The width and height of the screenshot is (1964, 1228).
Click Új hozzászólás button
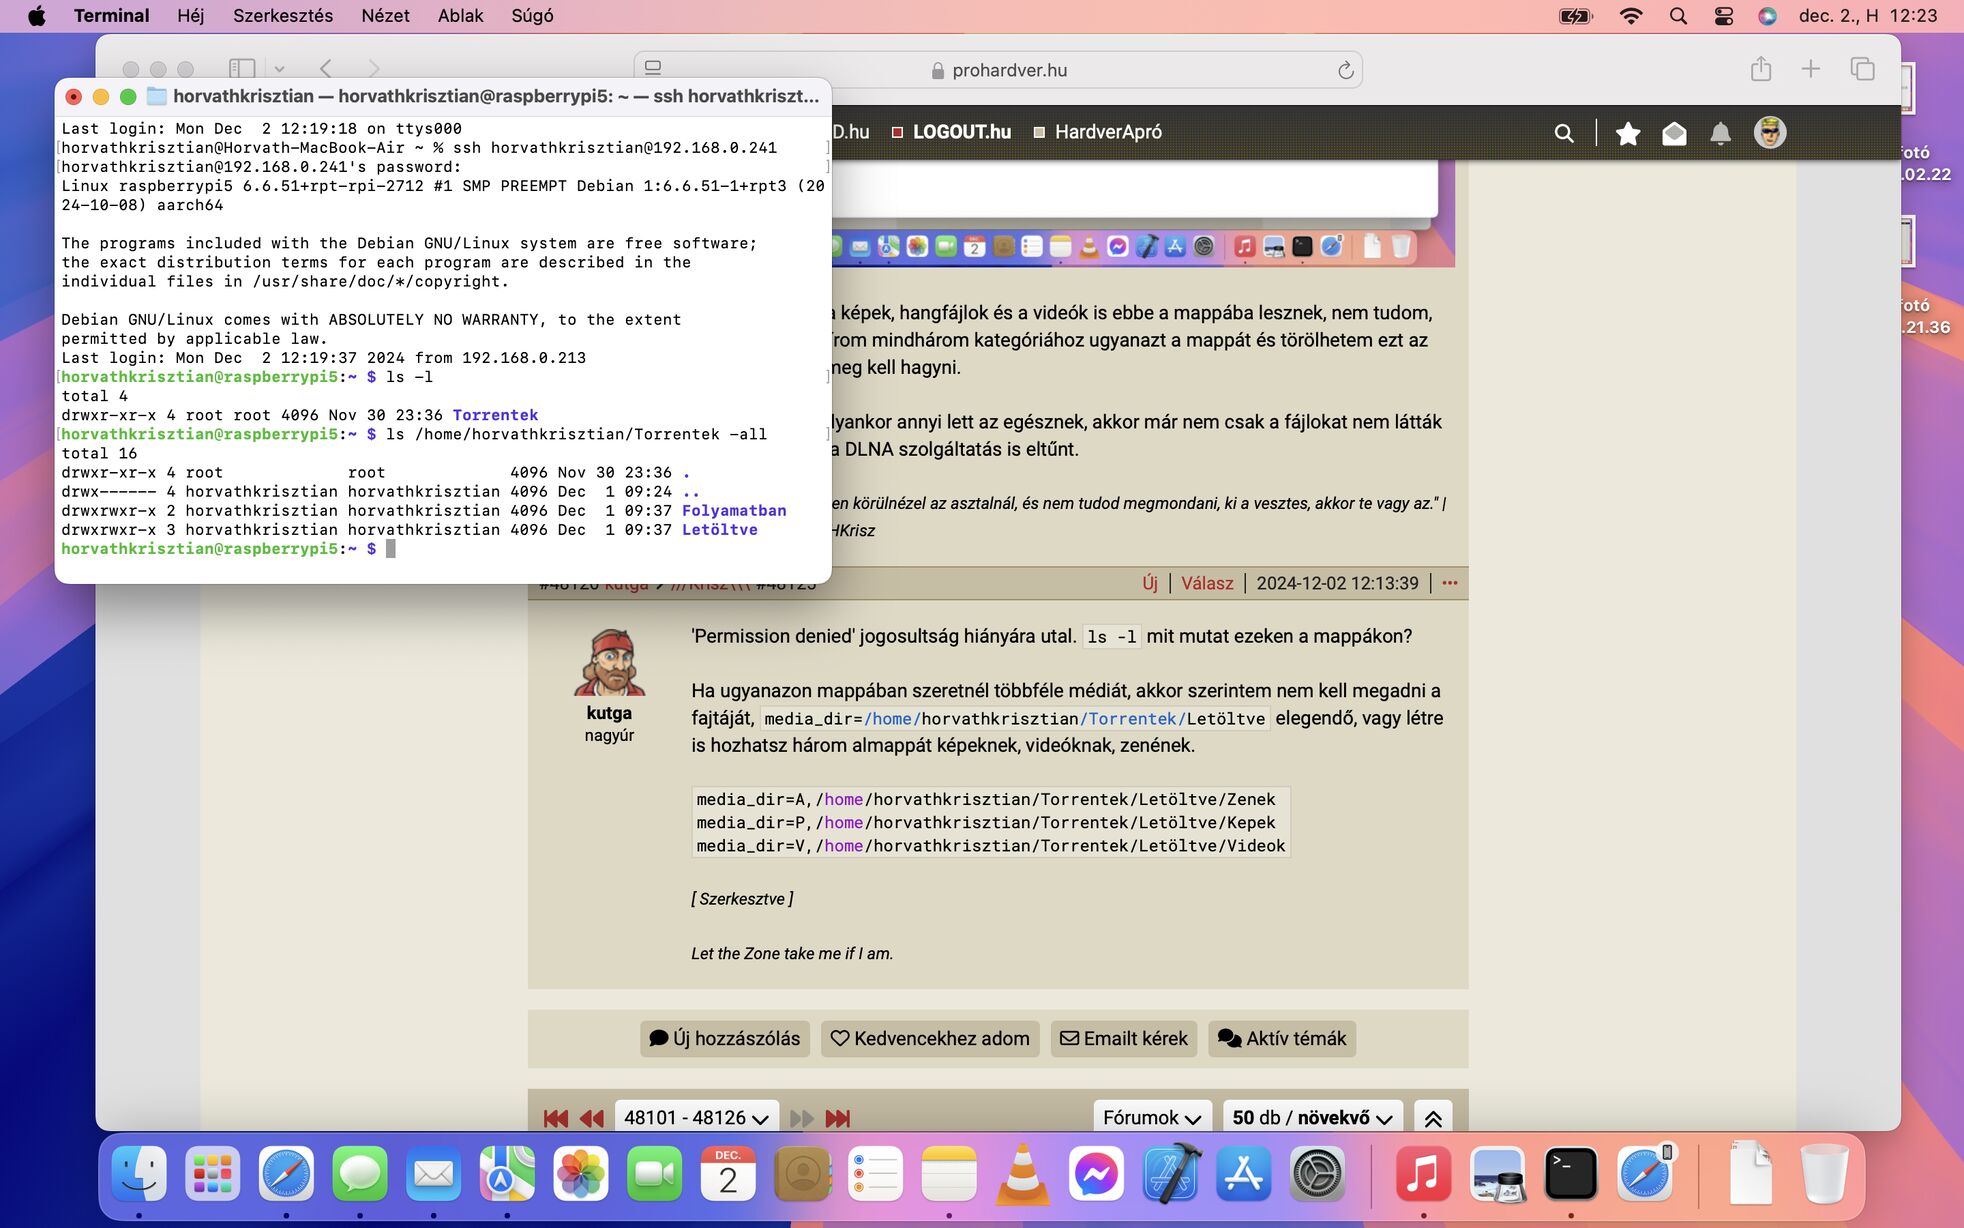coord(725,1038)
